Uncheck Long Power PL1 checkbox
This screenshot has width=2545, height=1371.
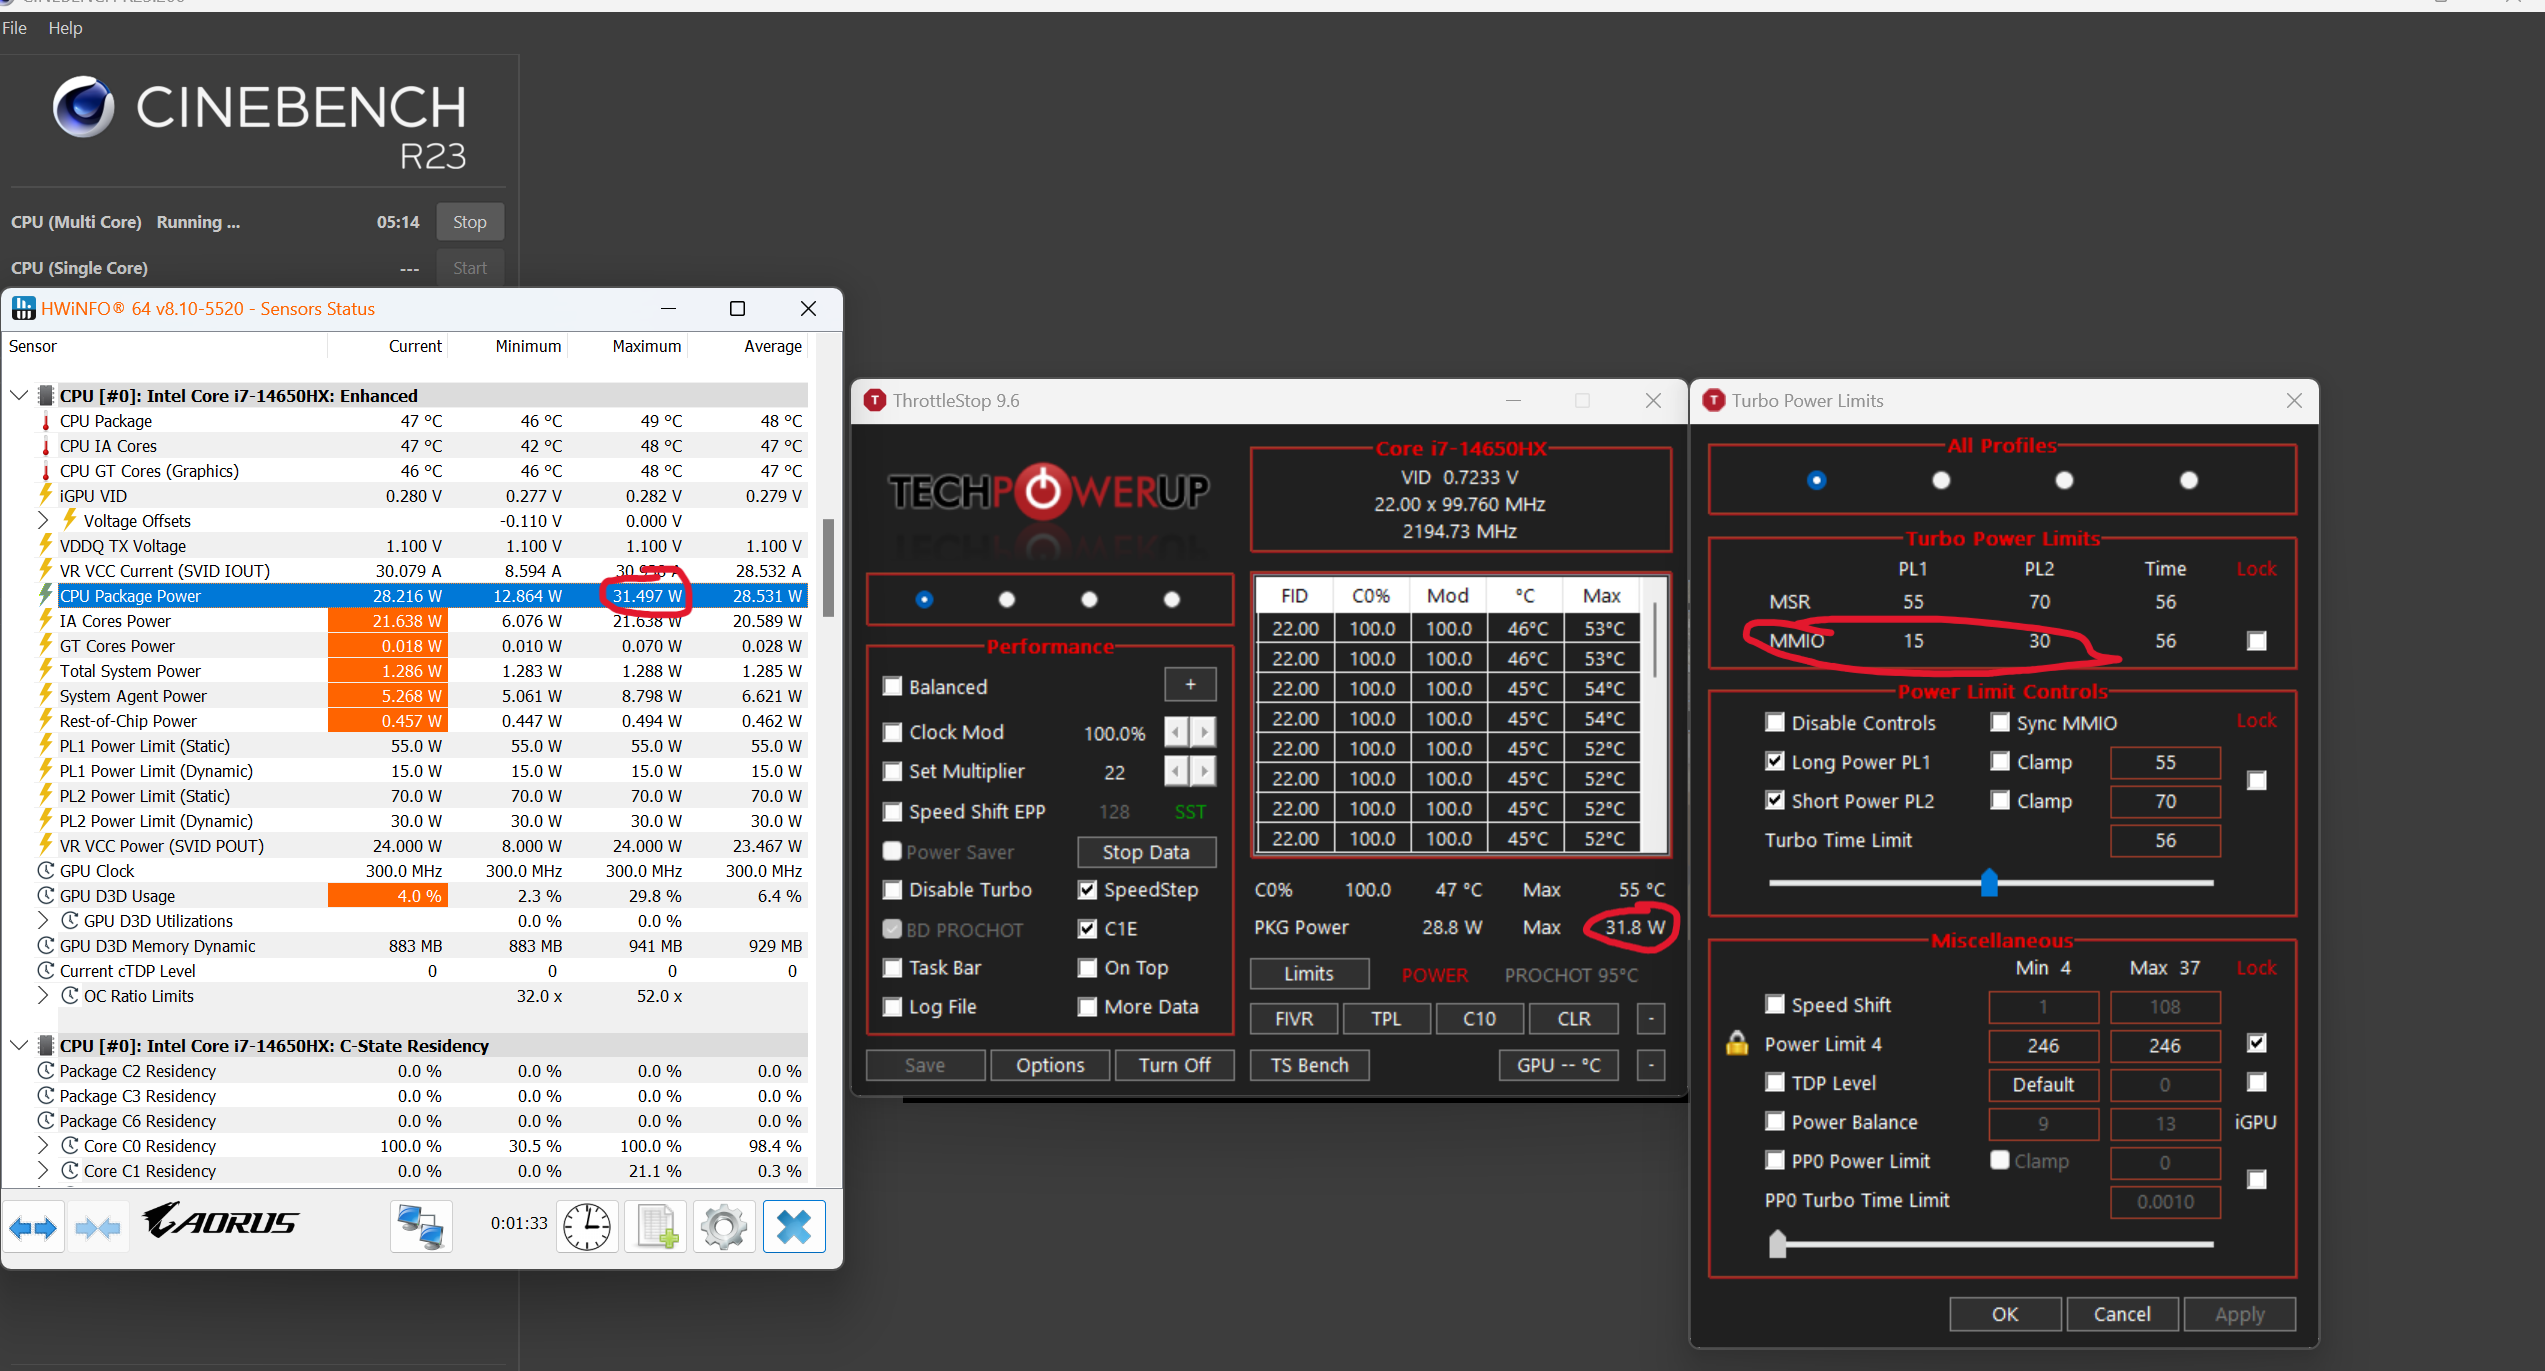tap(1775, 761)
